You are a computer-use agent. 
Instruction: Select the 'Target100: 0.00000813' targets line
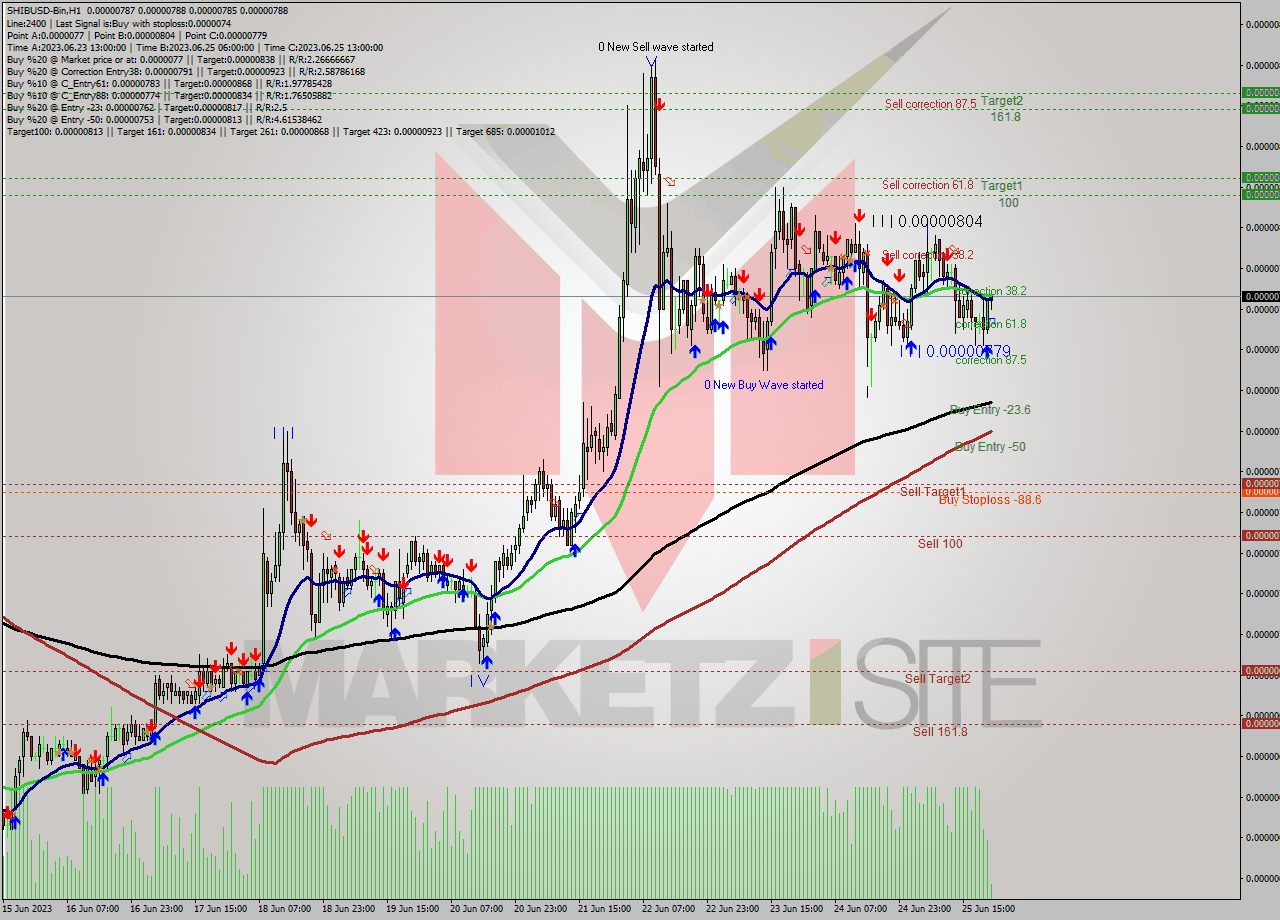tap(280, 131)
